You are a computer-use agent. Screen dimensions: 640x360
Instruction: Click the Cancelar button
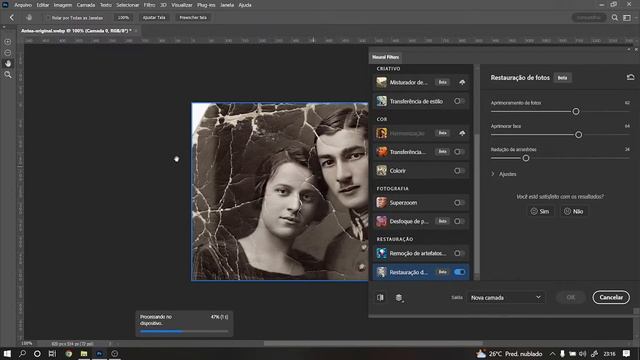611,297
